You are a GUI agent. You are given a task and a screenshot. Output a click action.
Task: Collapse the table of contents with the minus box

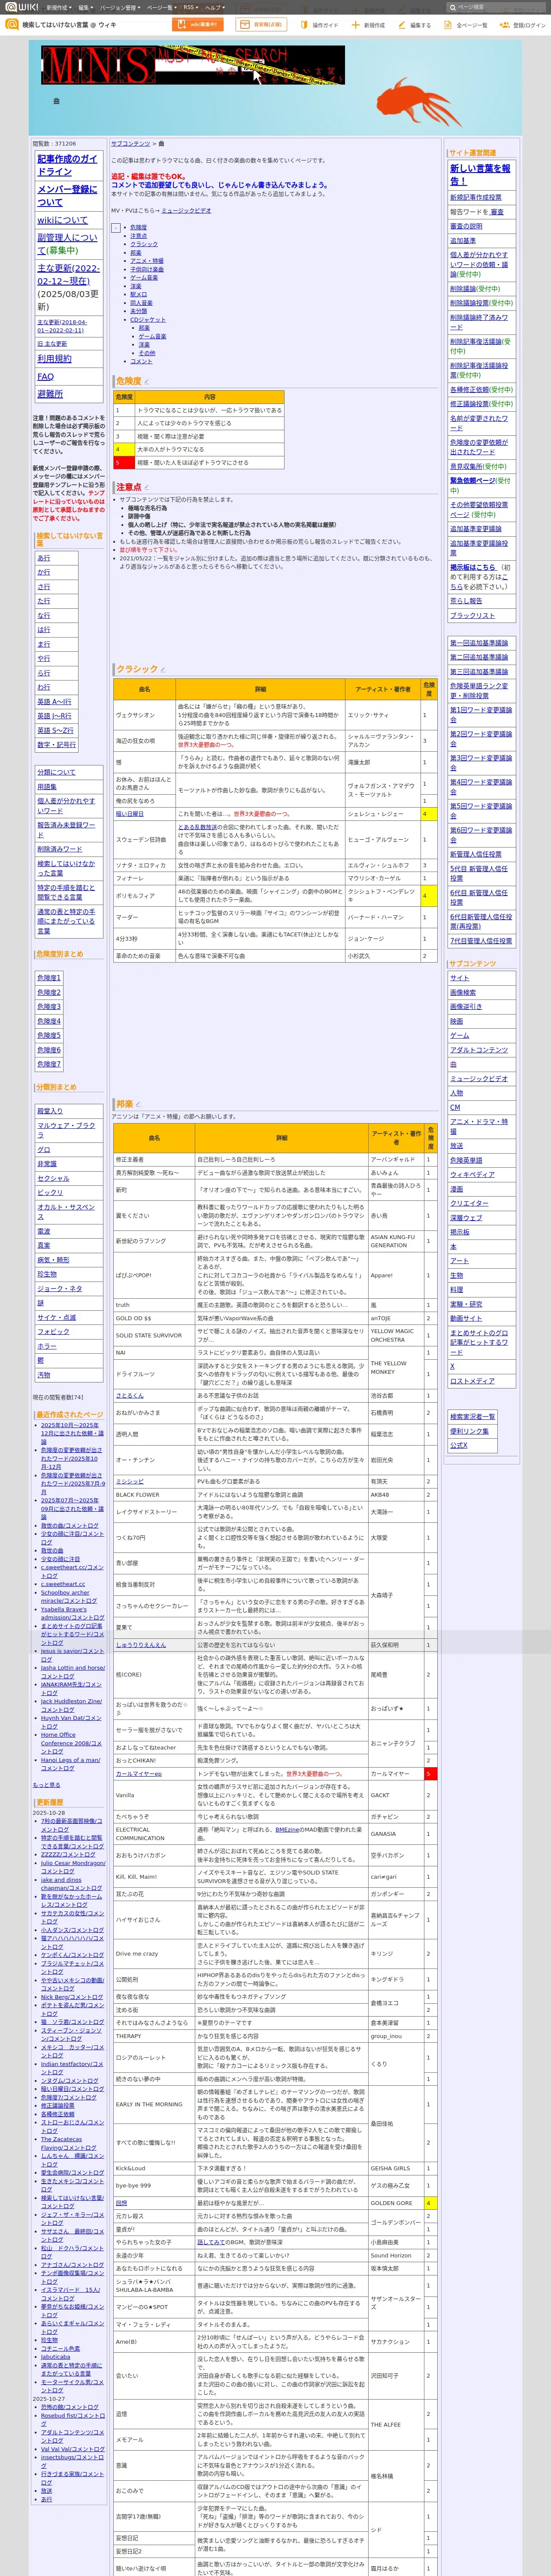point(116,228)
